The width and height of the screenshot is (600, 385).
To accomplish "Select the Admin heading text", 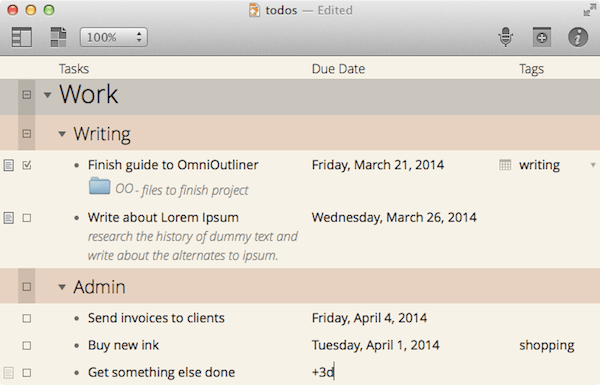I will (x=99, y=287).
